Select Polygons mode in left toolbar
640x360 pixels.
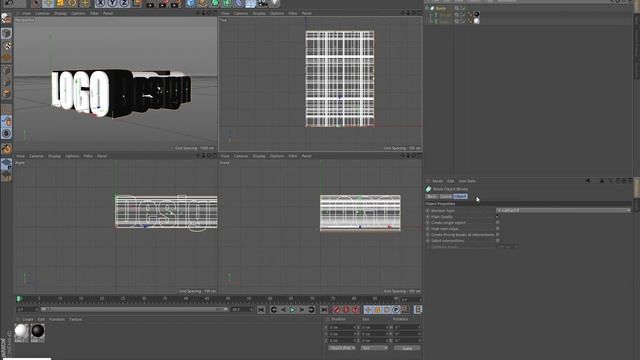6,94
